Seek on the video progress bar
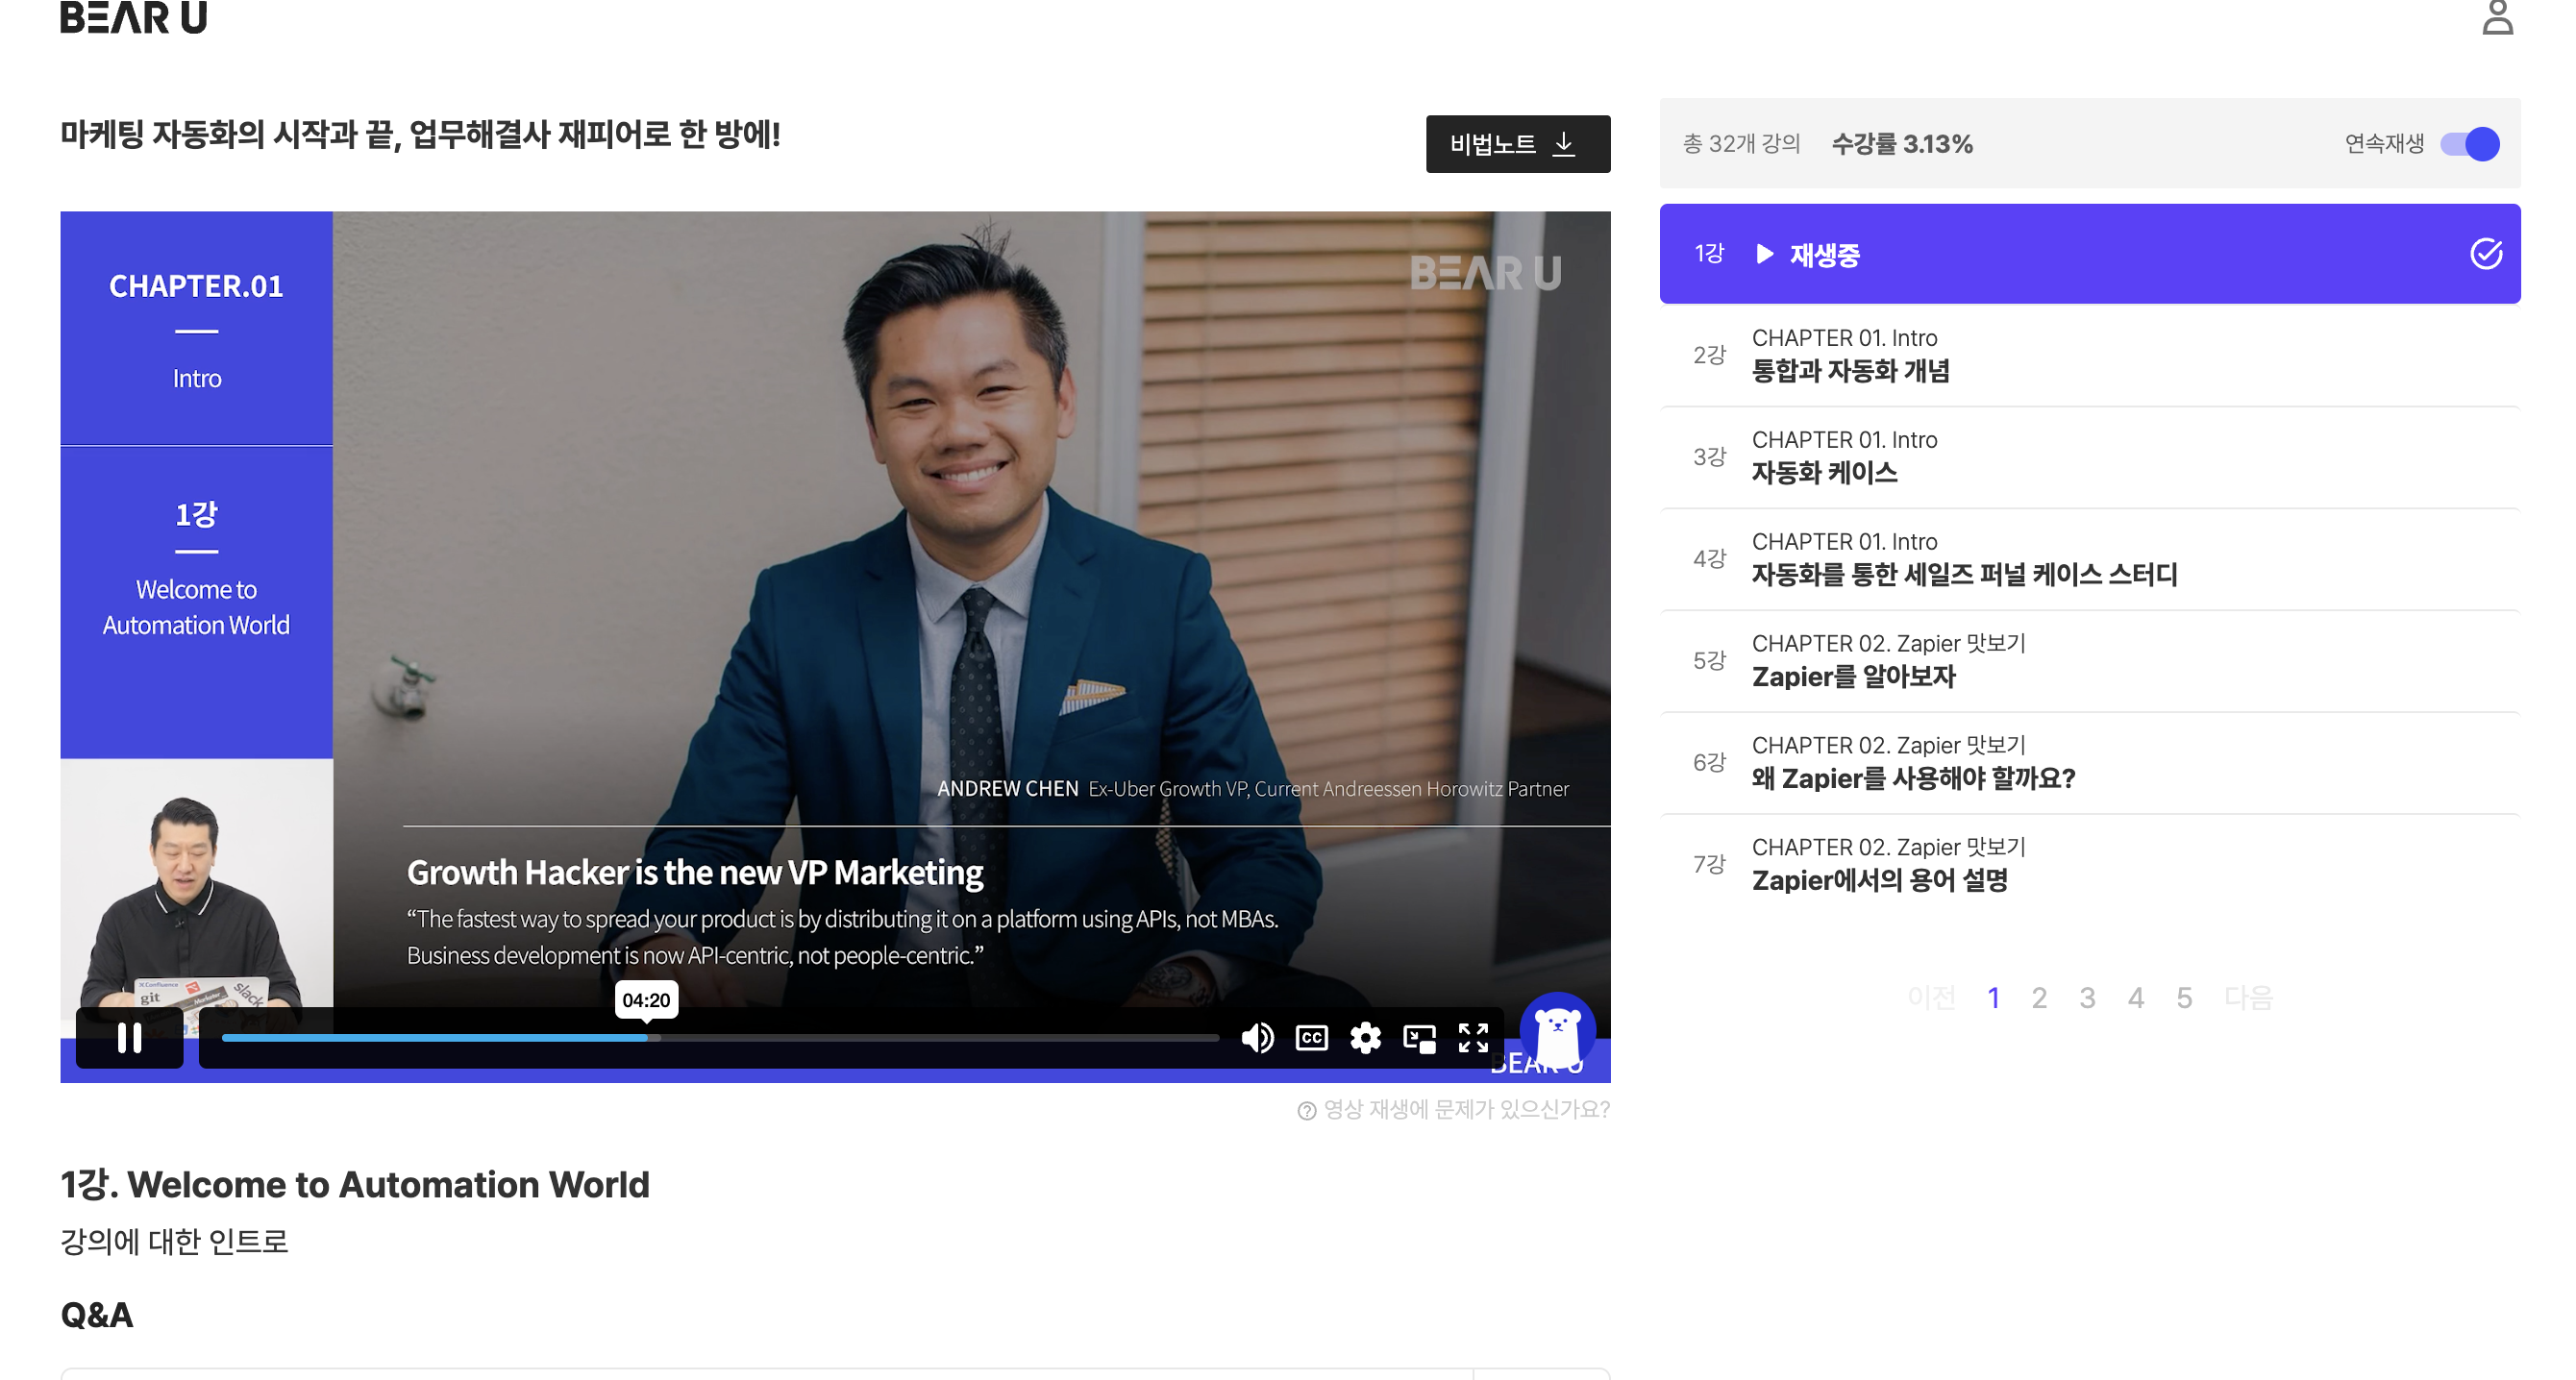 click(800, 1038)
